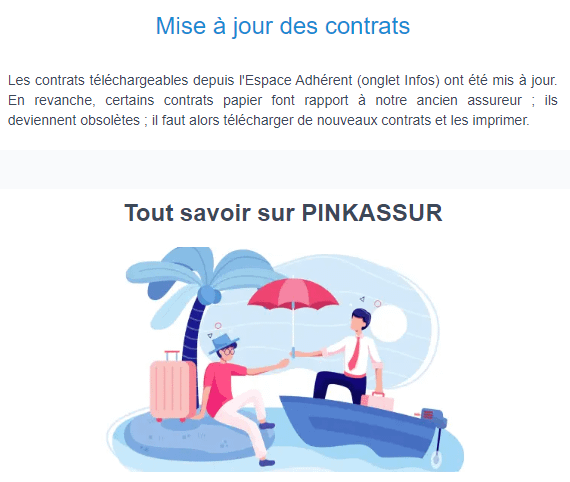Click the 'ancien assureur' phrase in the text

469,100
